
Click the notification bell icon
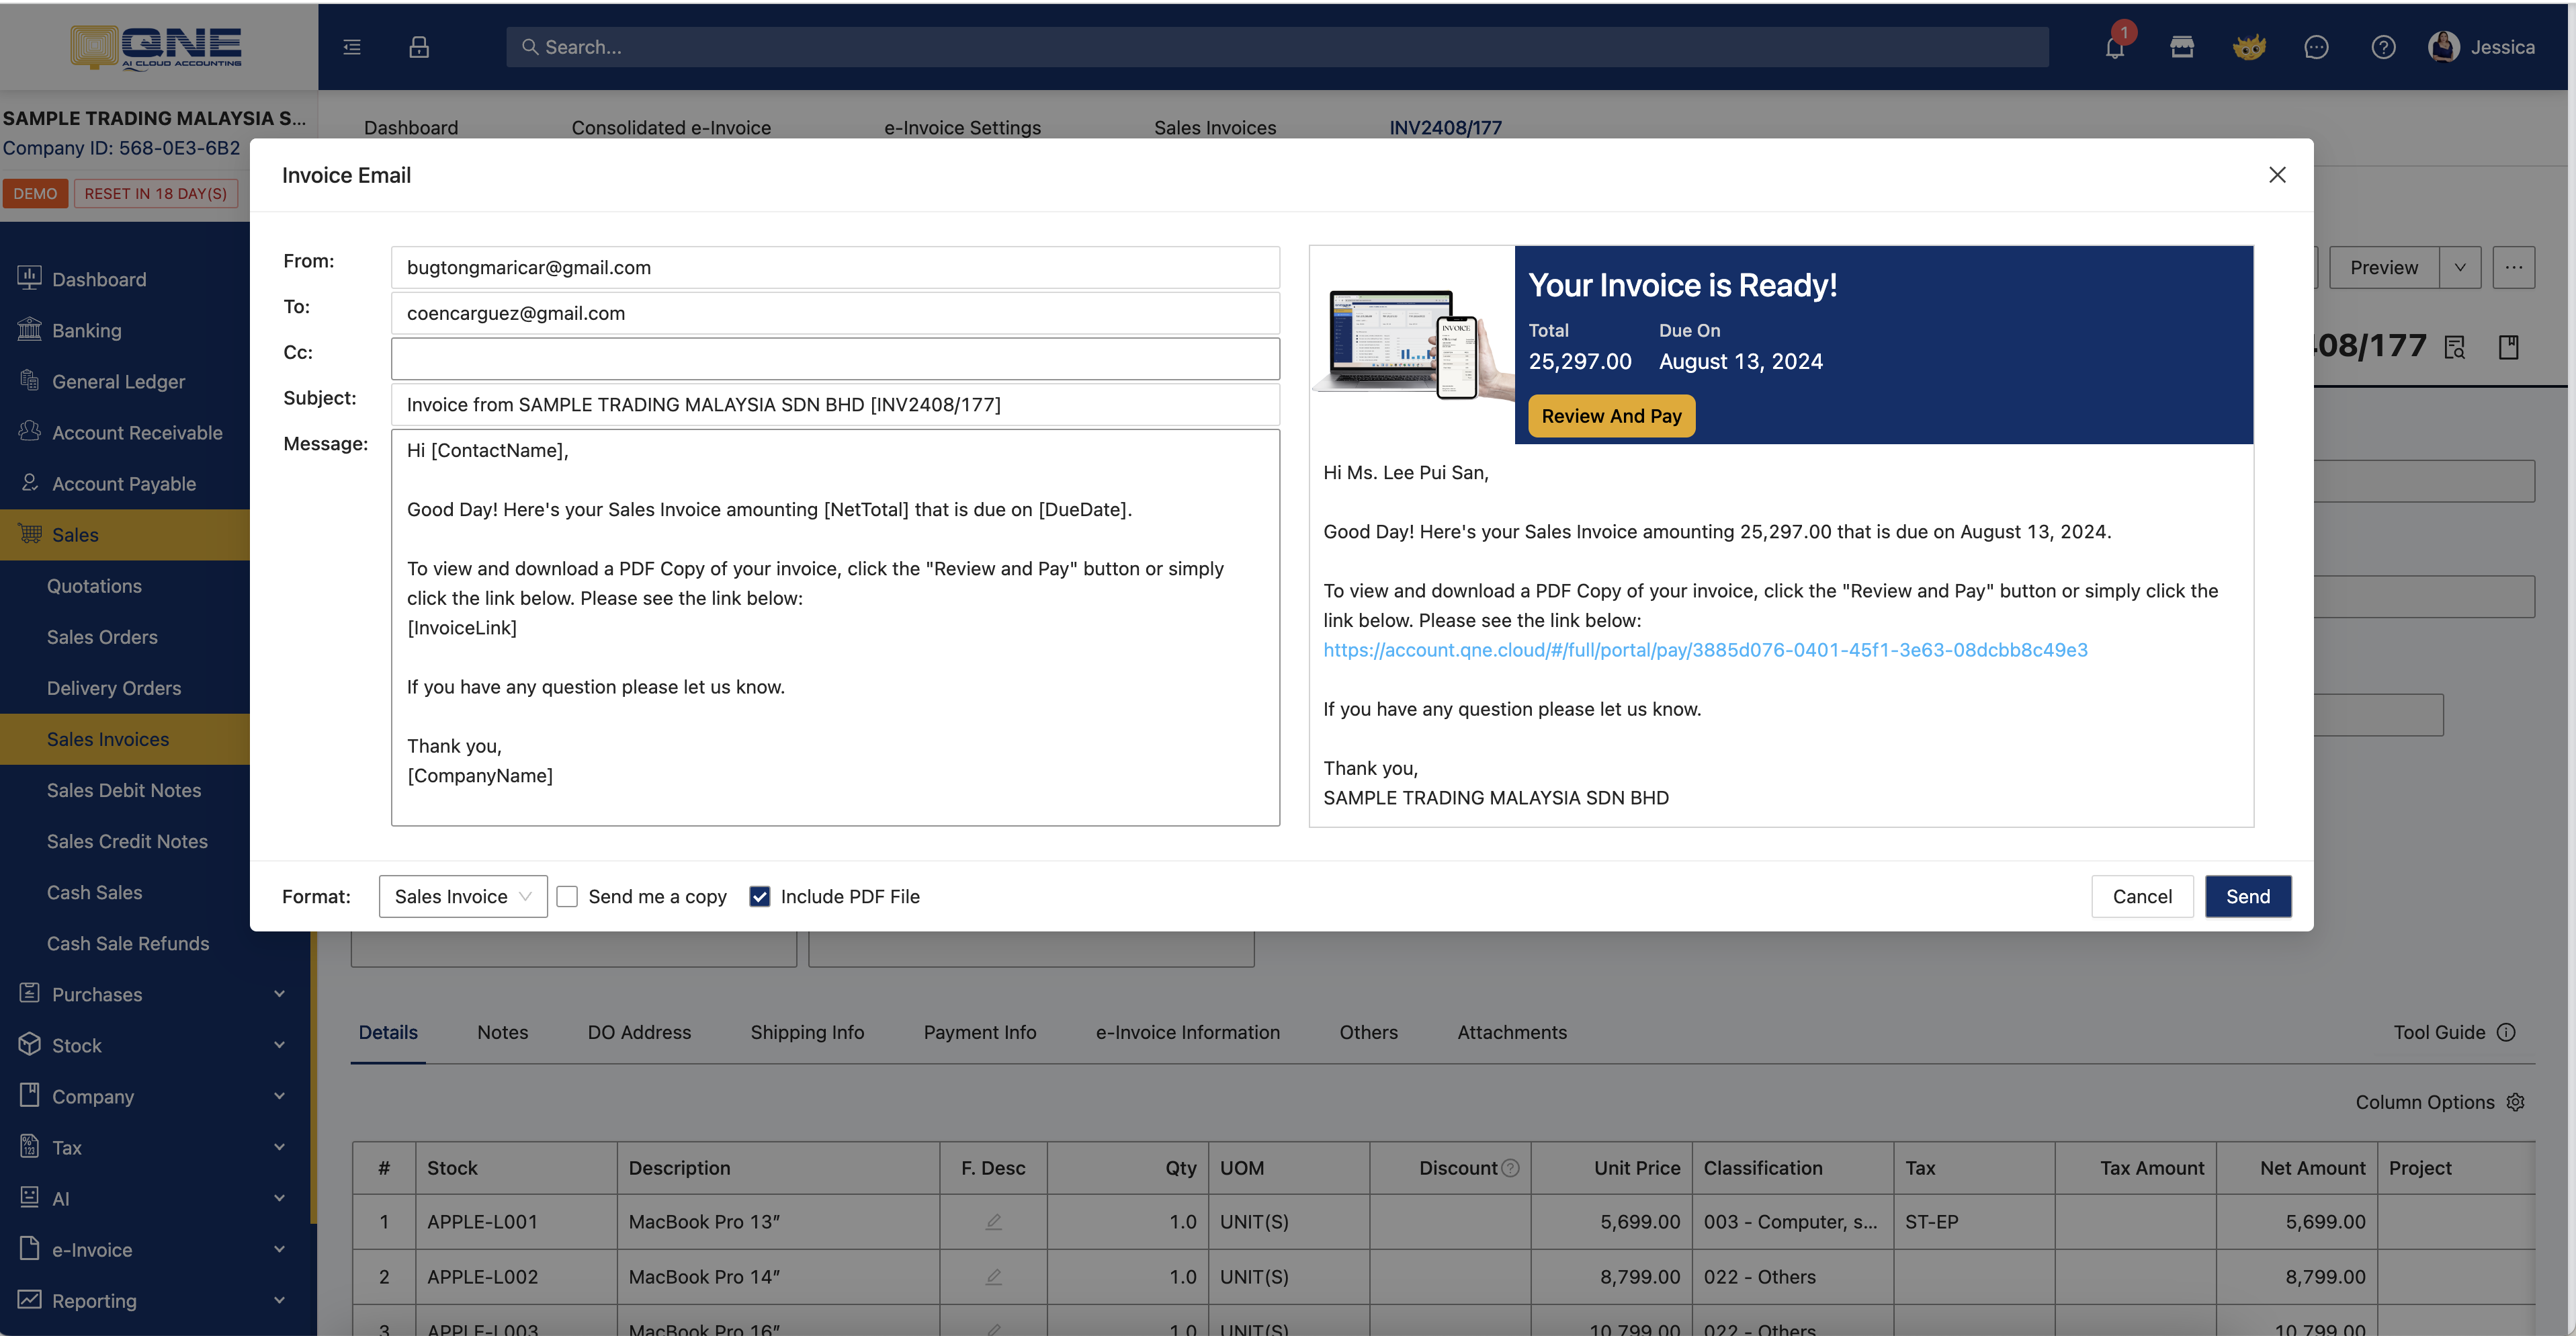(2114, 47)
